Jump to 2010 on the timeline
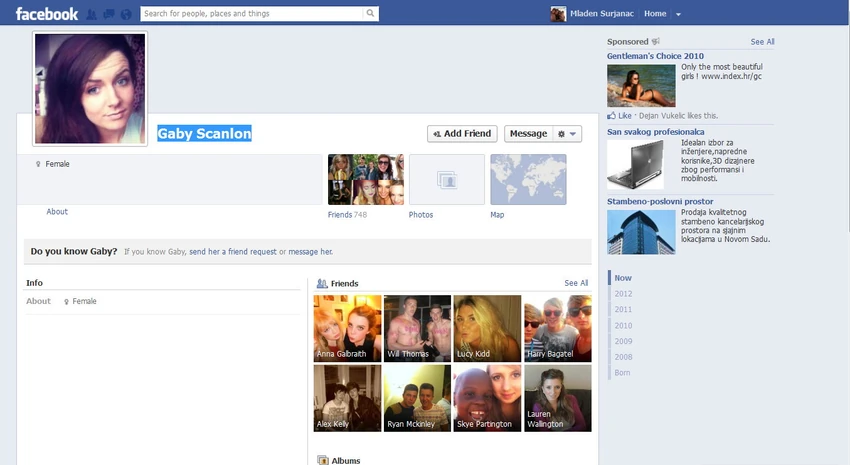This screenshot has height=465, width=850. pyautogui.click(x=623, y=325)
